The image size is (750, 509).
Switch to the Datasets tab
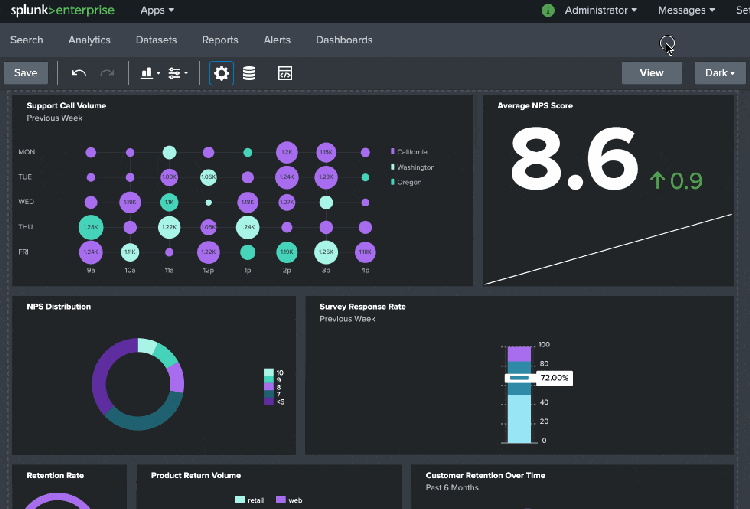click(156, 40)
